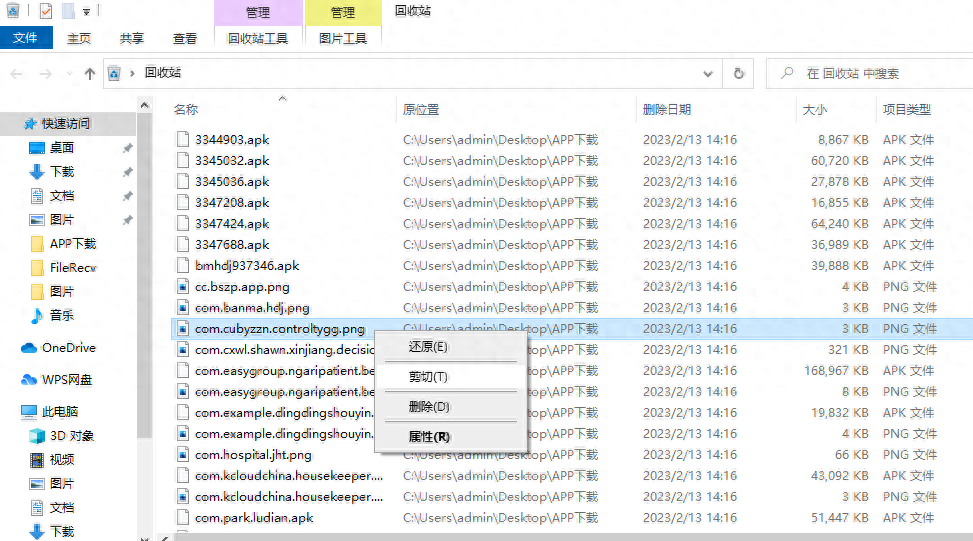This screenshot has width=973, height=541.
Task: Select file bmhdj937346.apk
Action: pos(247,266)
